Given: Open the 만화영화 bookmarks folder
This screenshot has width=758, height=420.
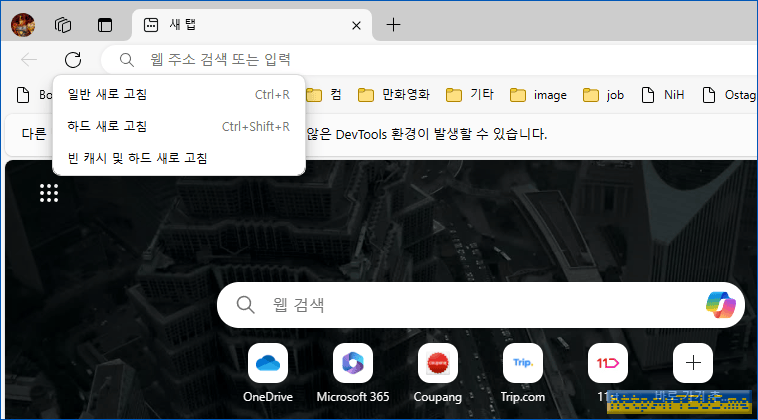Looking at the screenshot, I should (x=394, y=95).
